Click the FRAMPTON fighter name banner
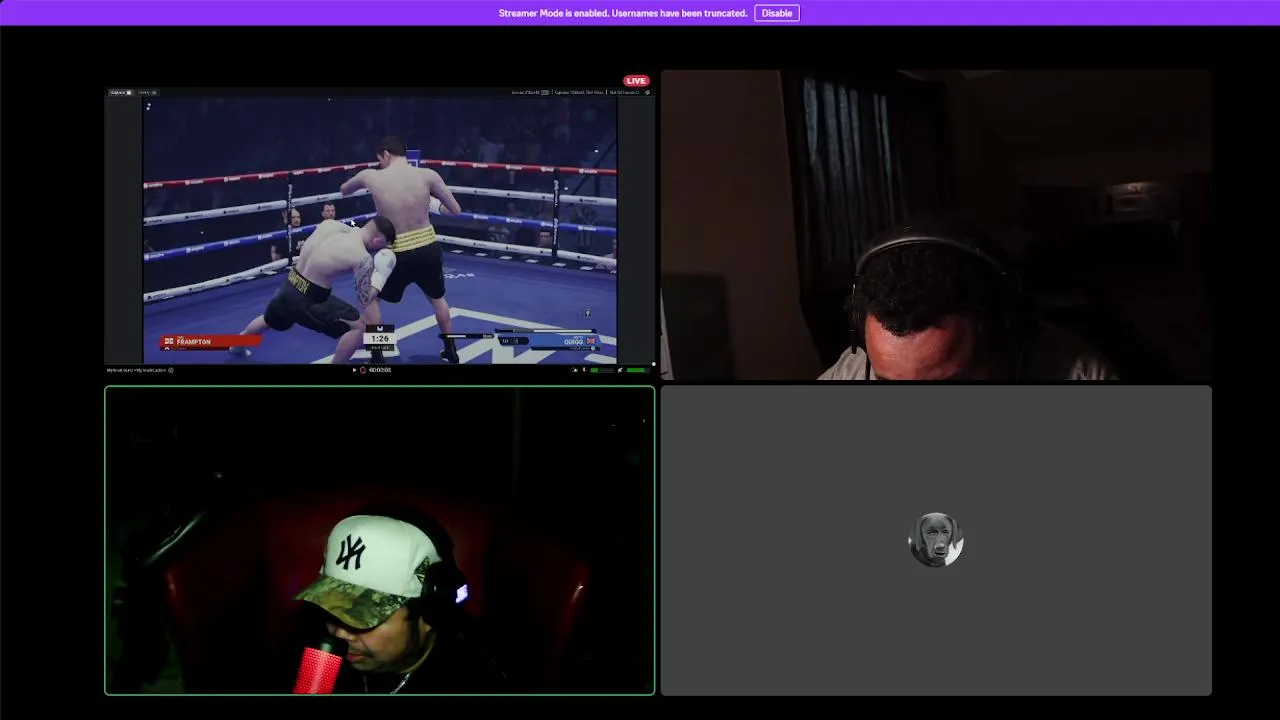Image resolution: width=1280 pixels, height=720 pixels. [x=212, y=342]
